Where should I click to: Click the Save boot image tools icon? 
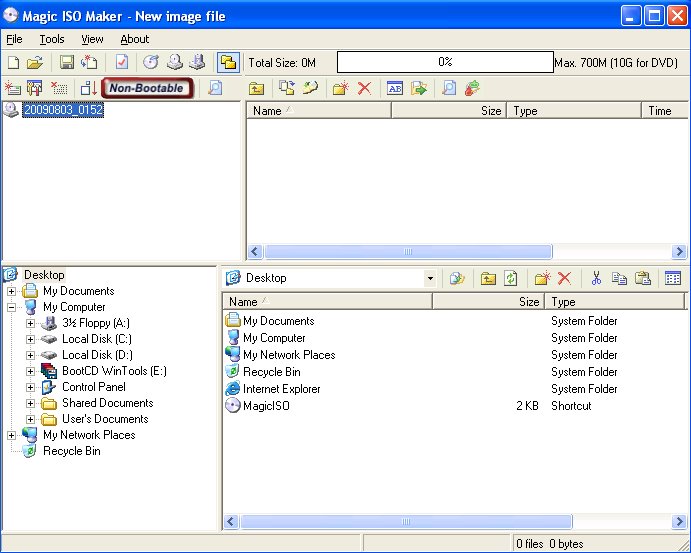click(34, 88)
